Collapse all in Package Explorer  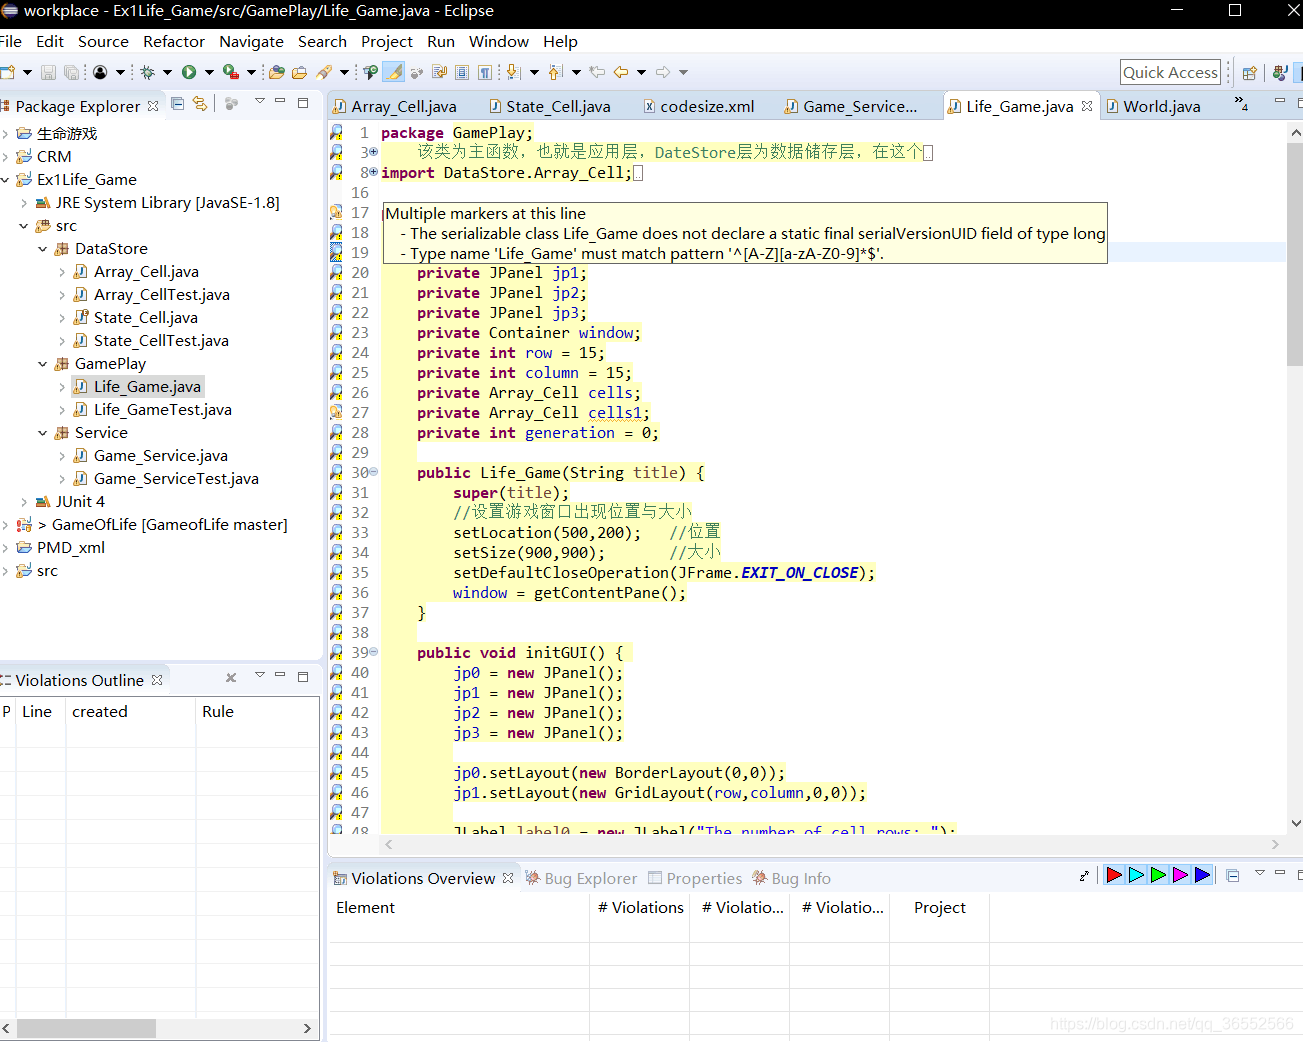click(x=178, y=103)
